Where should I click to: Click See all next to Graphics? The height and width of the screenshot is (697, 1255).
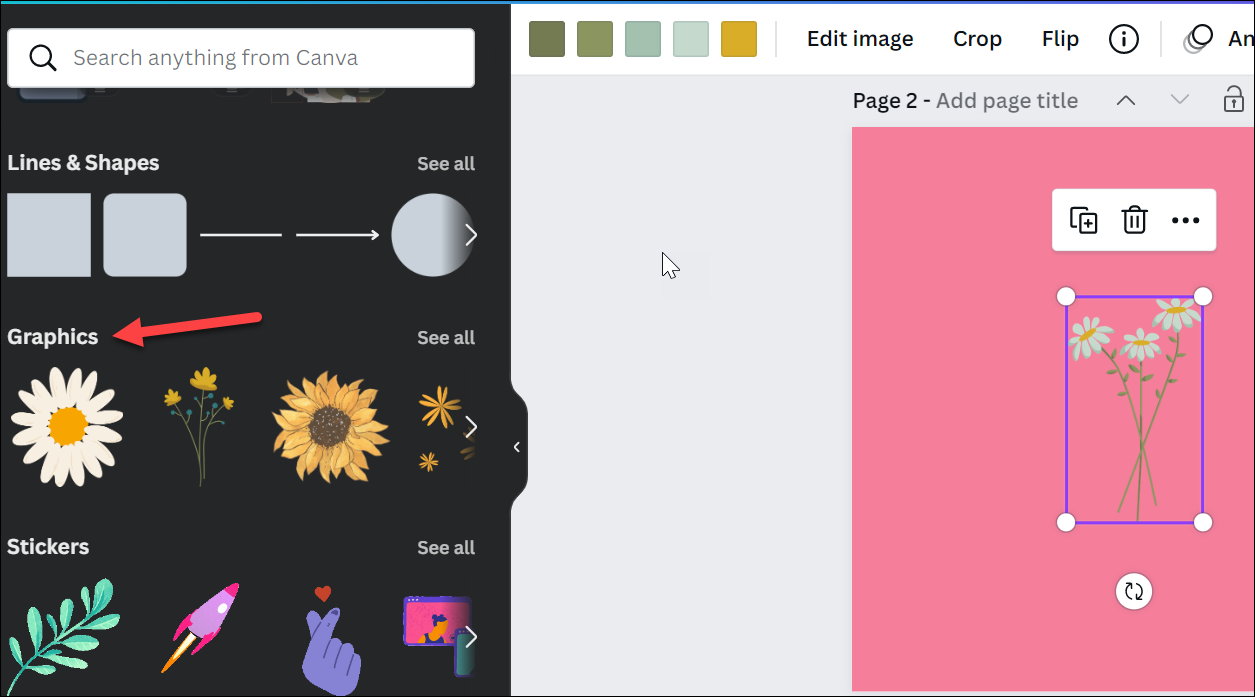[x=446, y=338]
